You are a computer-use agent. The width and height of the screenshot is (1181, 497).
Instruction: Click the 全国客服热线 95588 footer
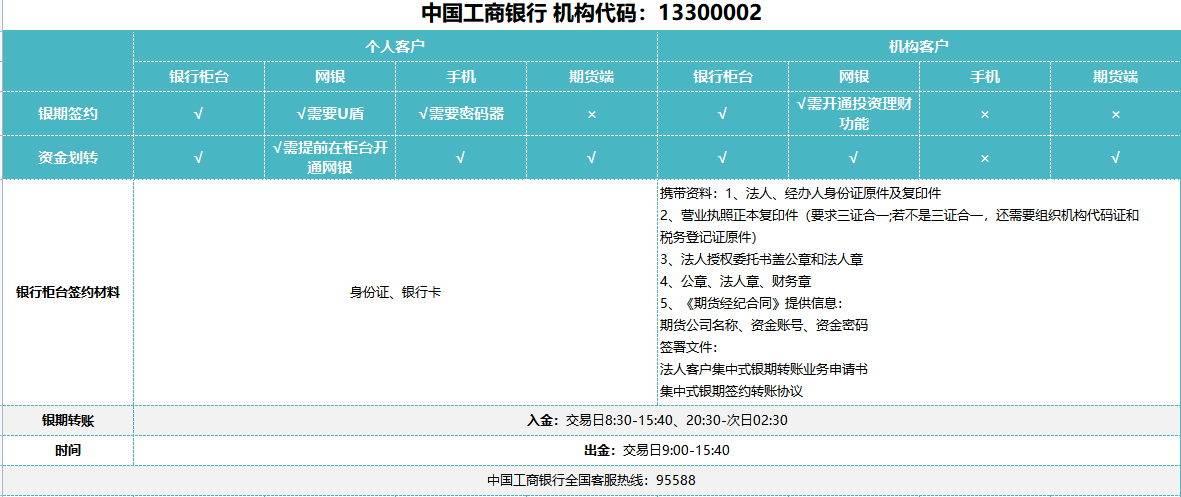590,480
